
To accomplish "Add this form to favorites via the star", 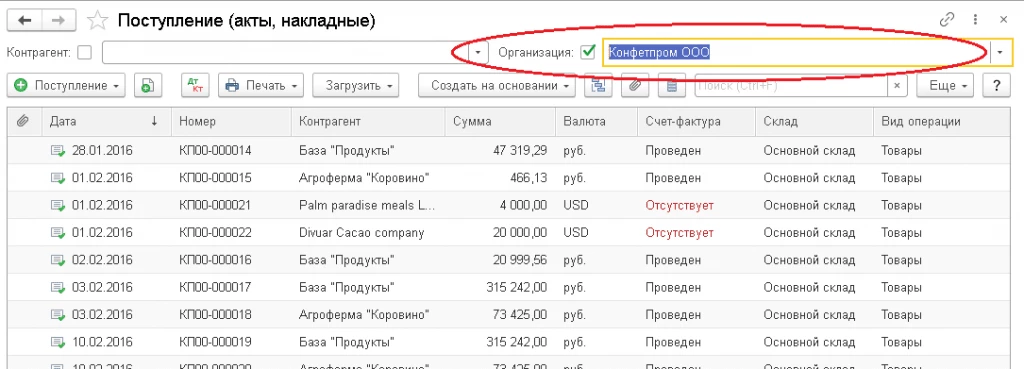I will coord(97,21).
